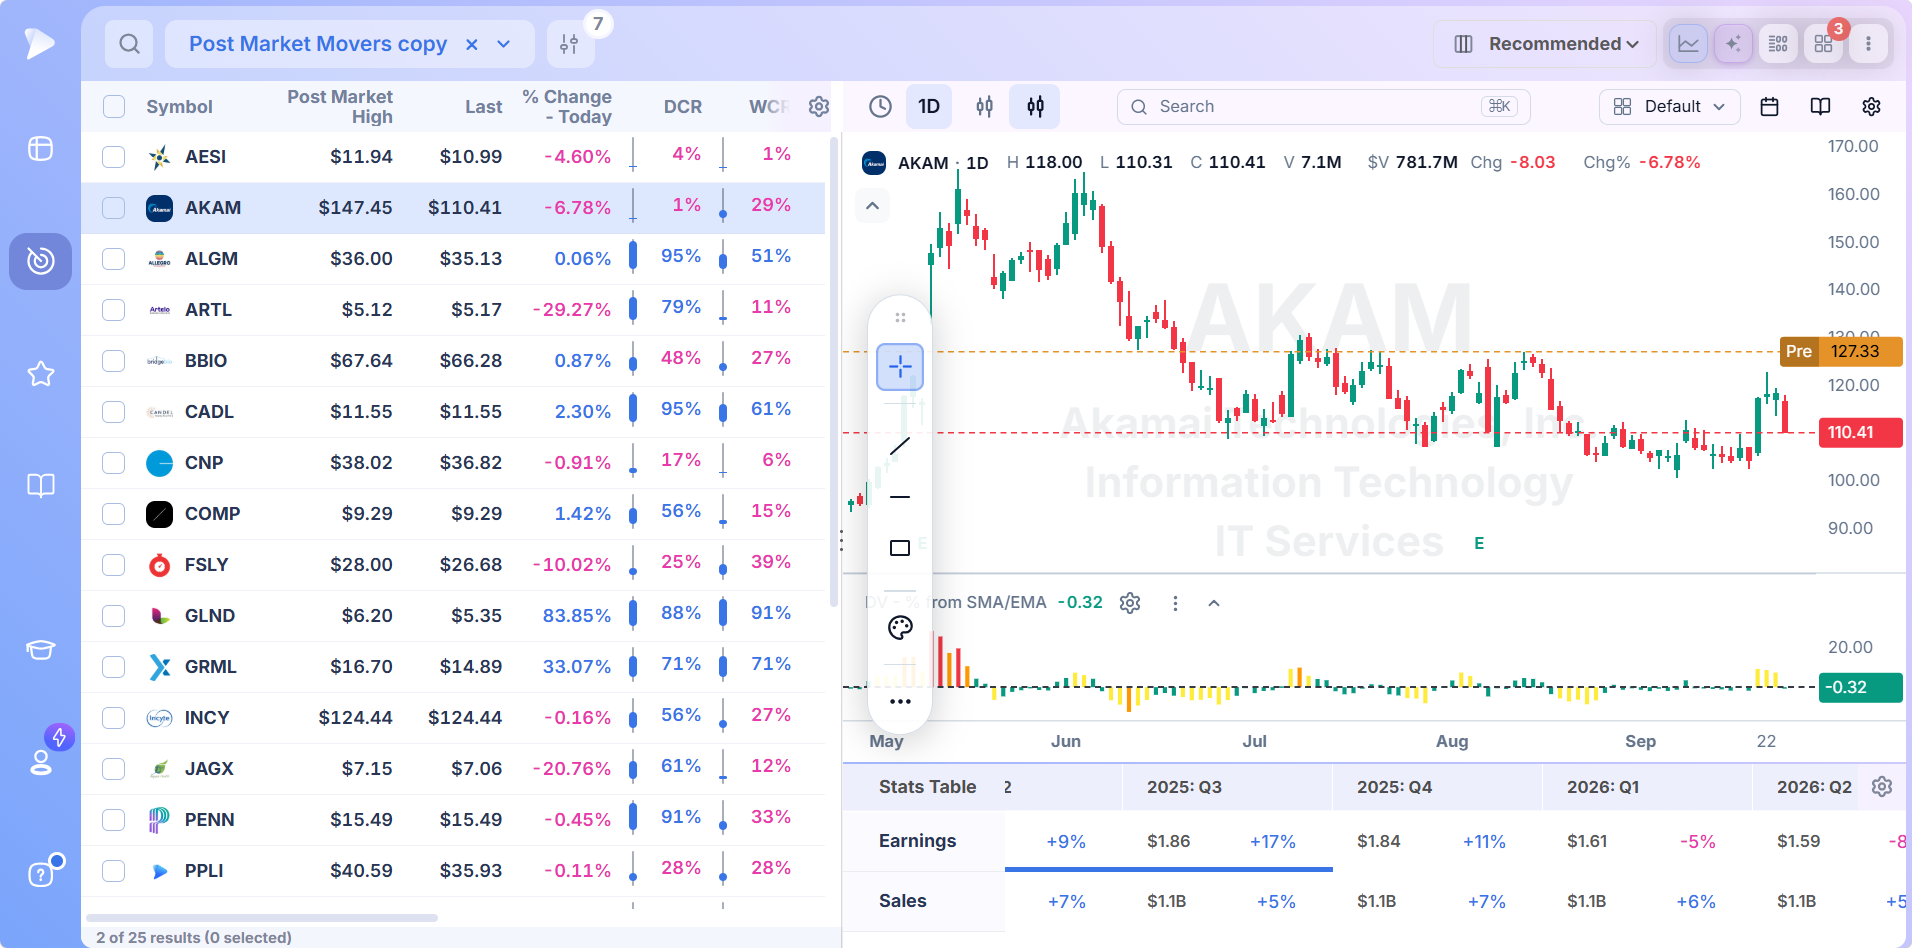The width and height of the screenshot is (1912, 948).
Task: Open the table column settings gear
Action: [x=818, y=106]
